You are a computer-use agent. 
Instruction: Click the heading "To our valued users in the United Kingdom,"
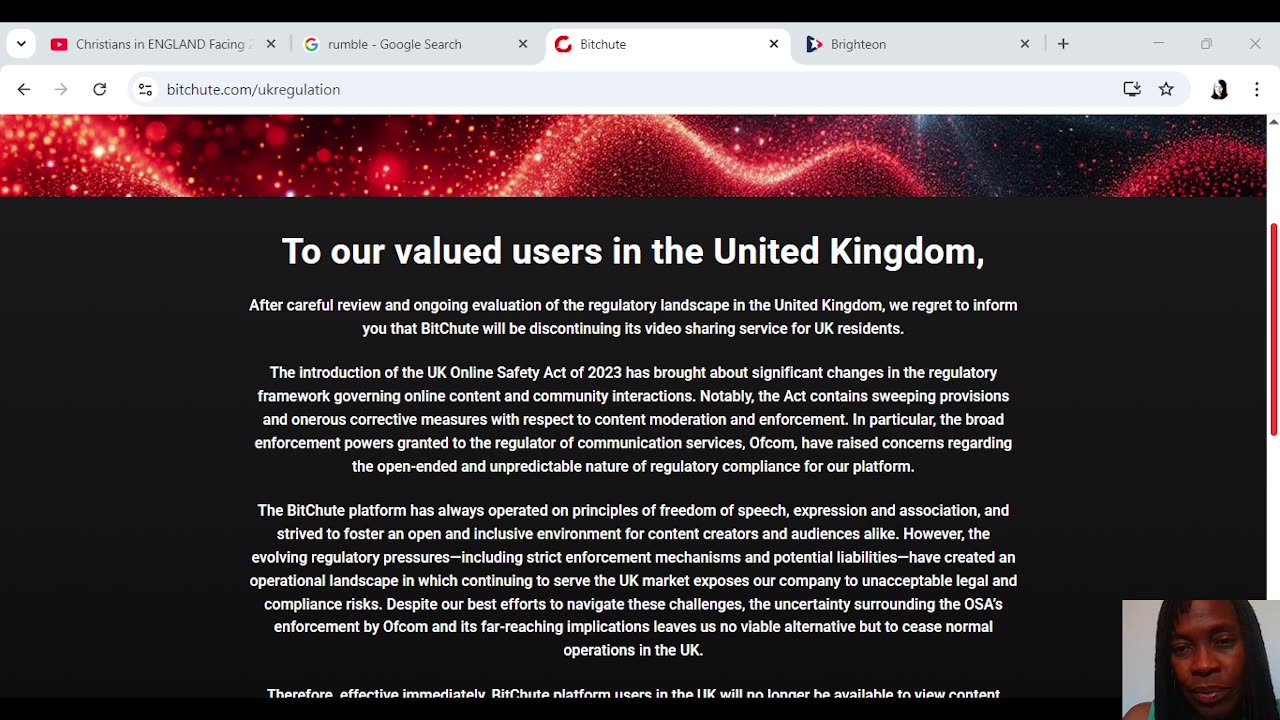click(633, 251)
